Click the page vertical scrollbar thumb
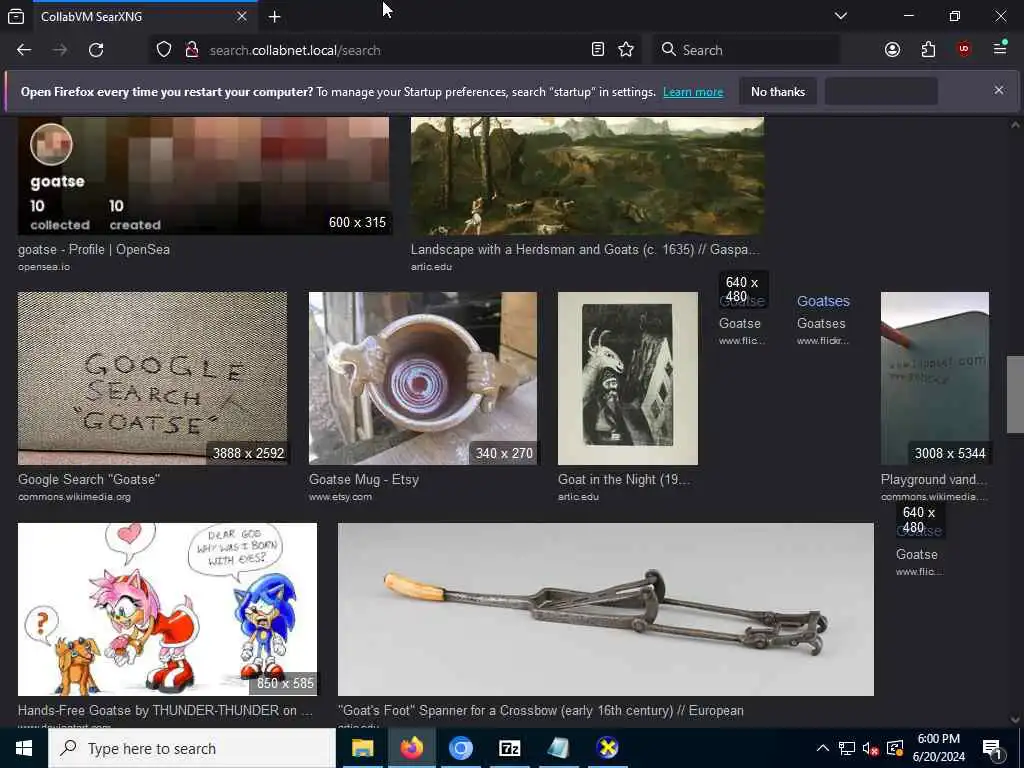The image size is (1024, 768). 1015,394
